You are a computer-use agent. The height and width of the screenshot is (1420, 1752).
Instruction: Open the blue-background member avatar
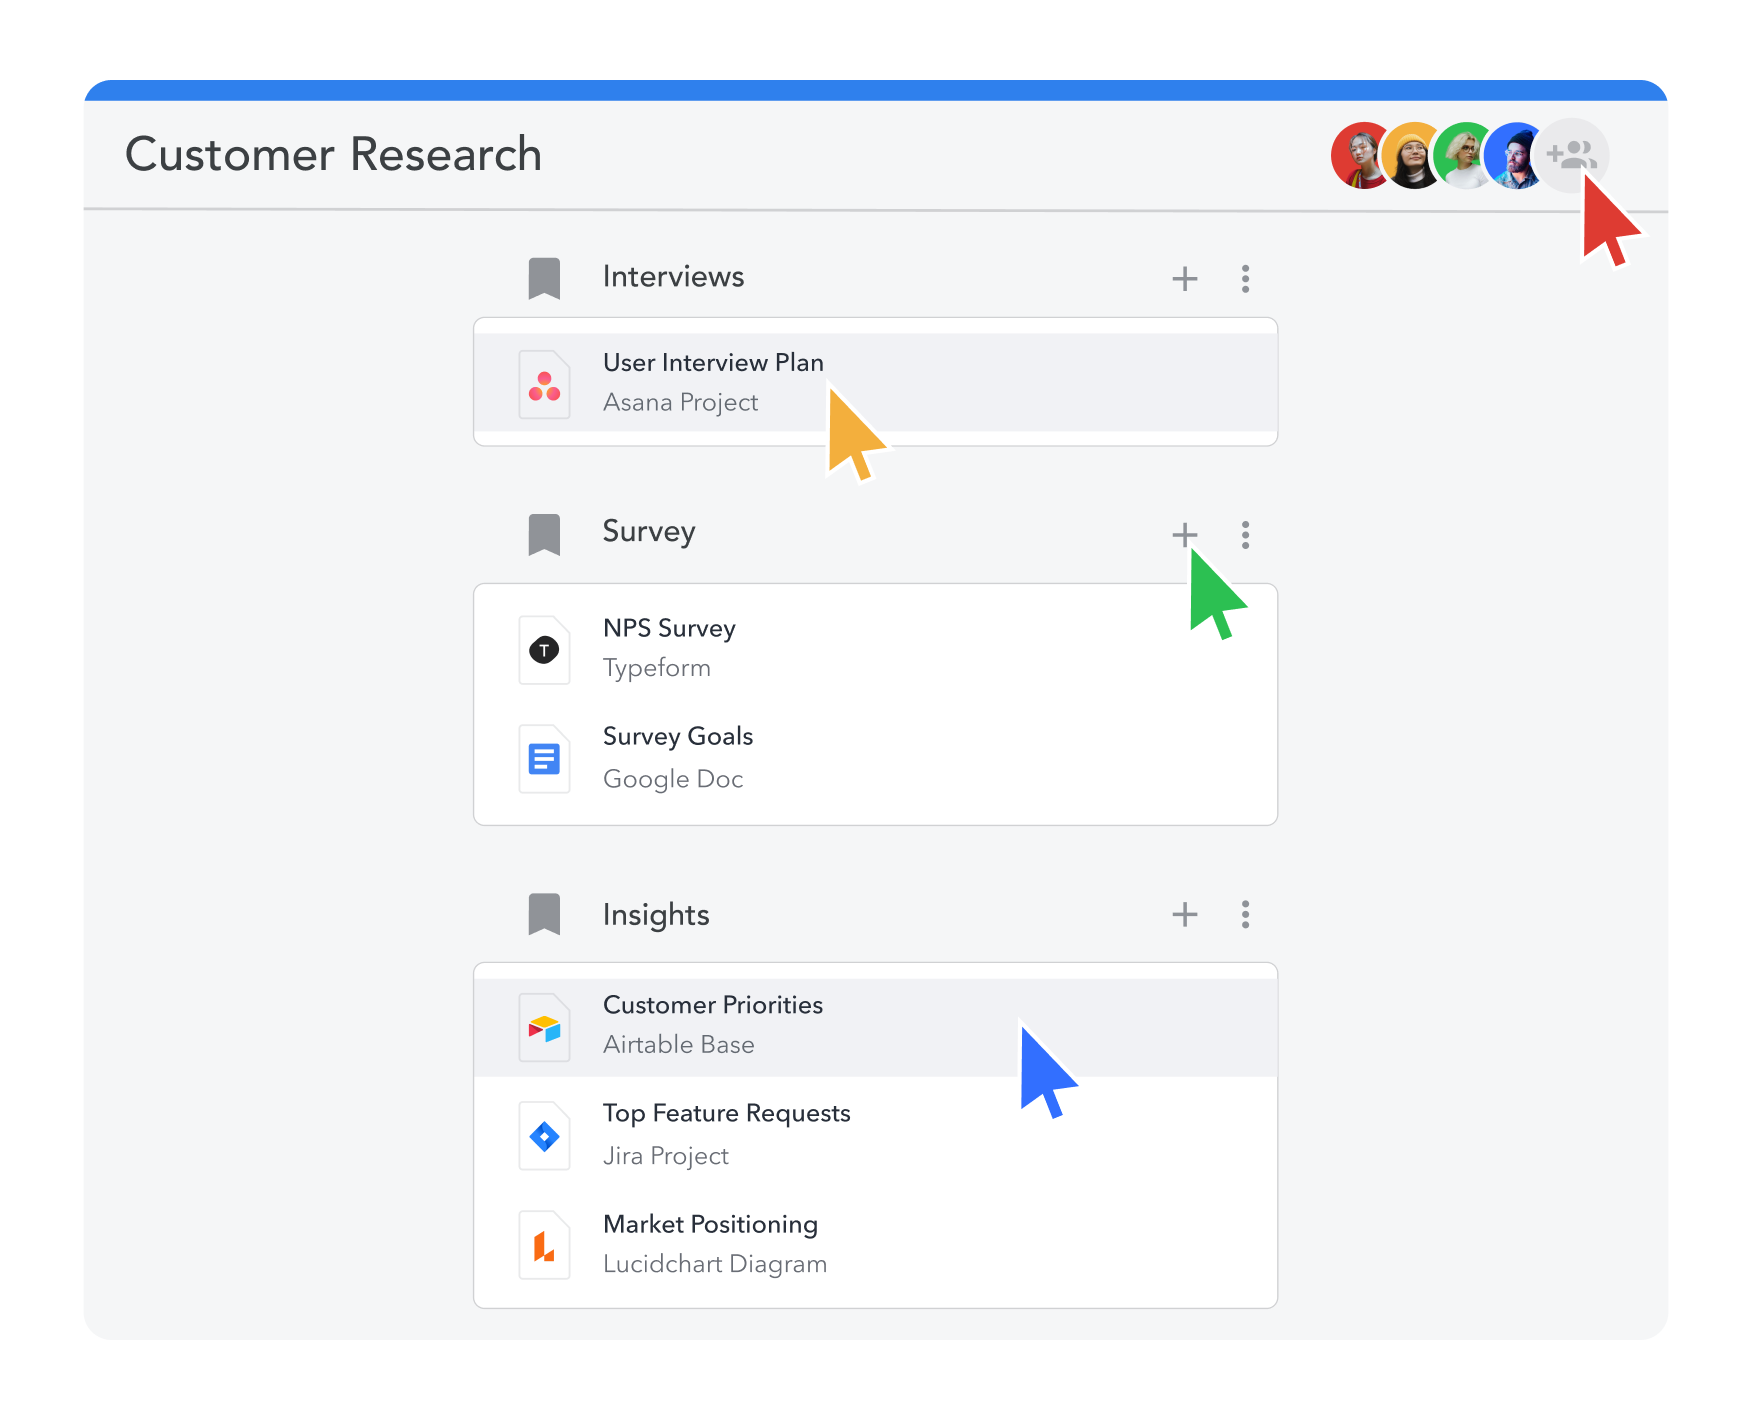(x=1512, y=155)
